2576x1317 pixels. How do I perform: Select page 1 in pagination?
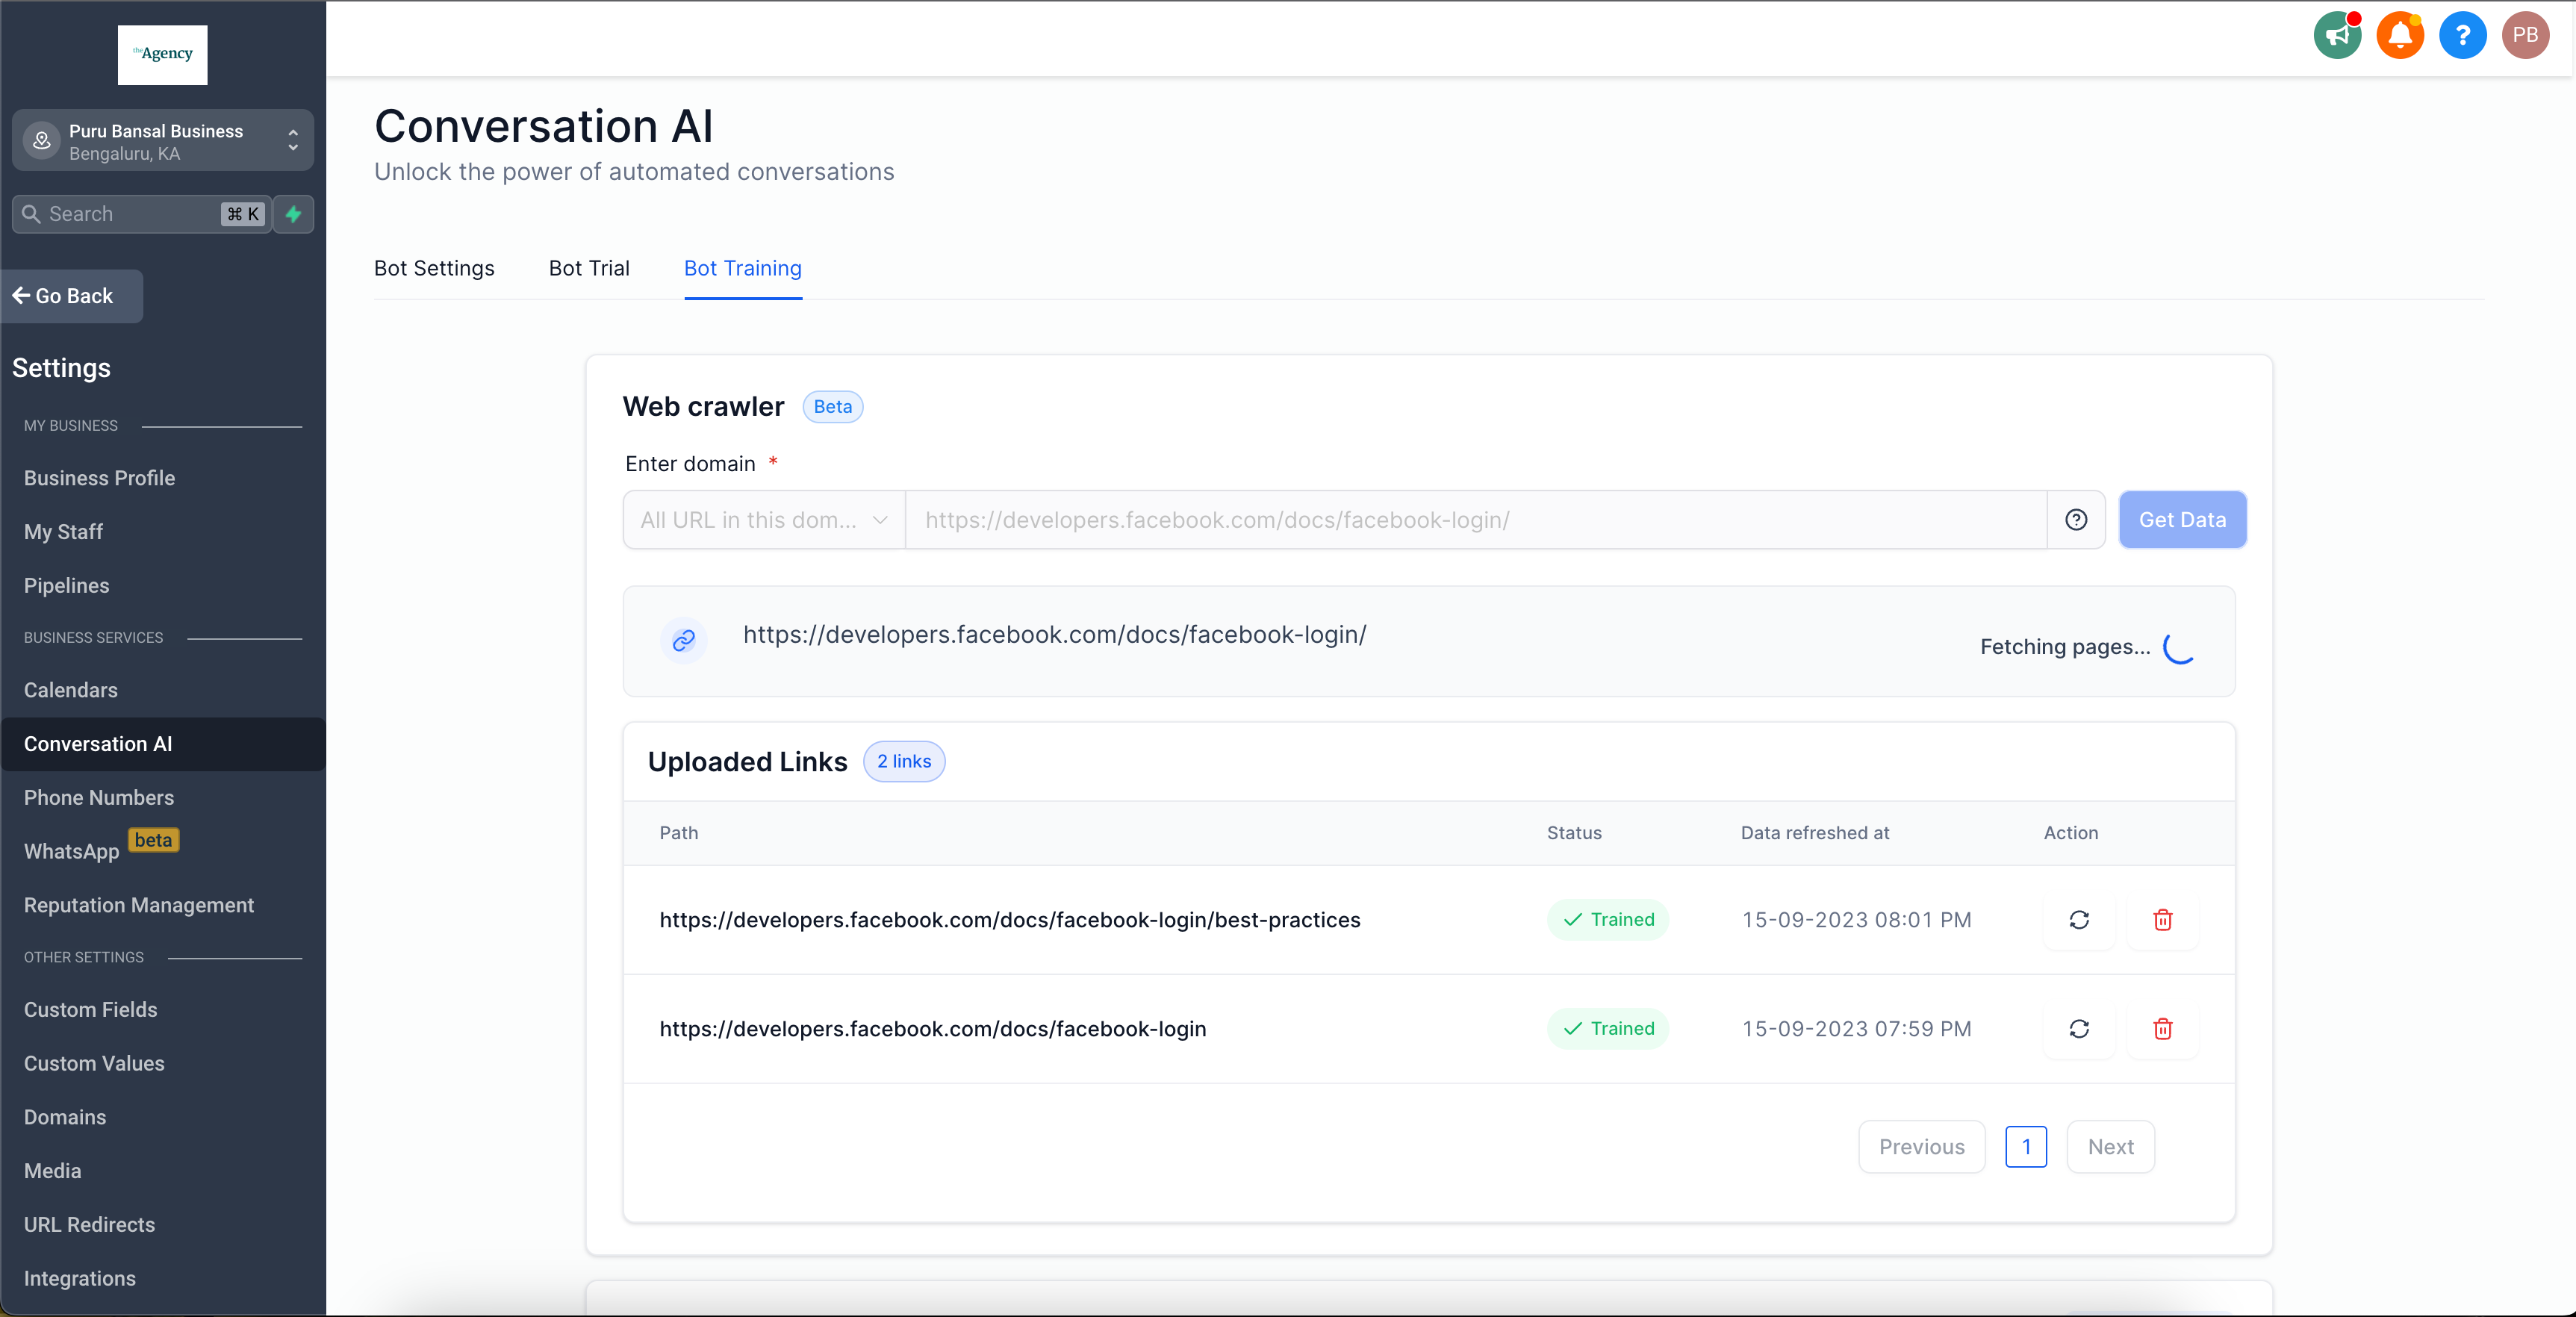pos(2026,1147)
